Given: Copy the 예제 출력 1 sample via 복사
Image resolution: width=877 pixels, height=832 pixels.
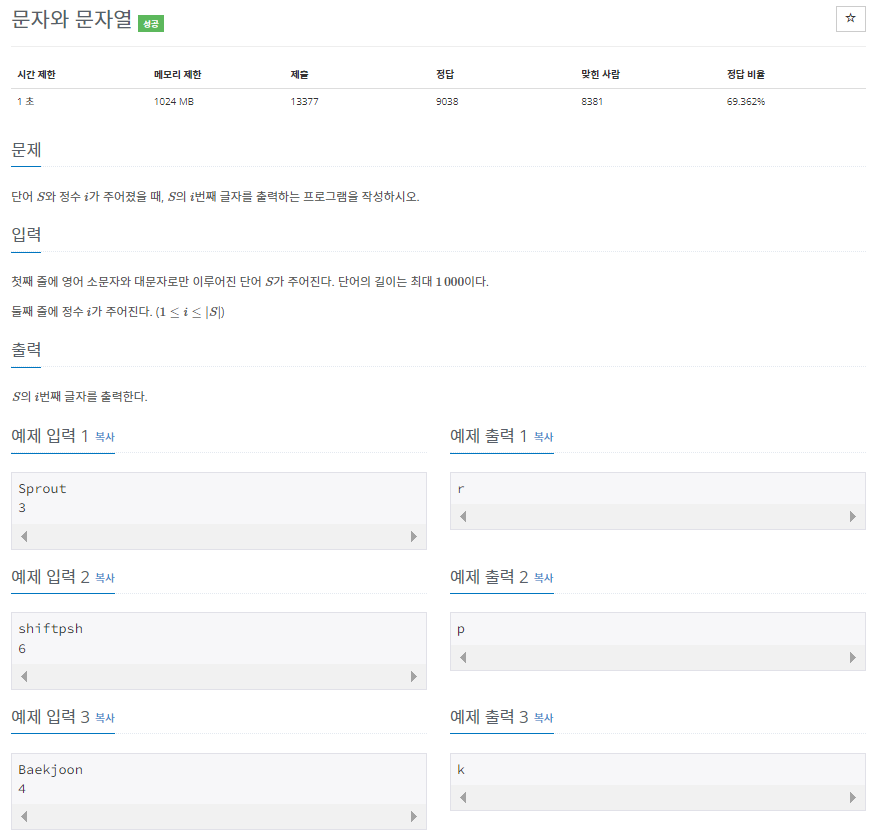Looking at the screenshot, I should coord(543,437).
